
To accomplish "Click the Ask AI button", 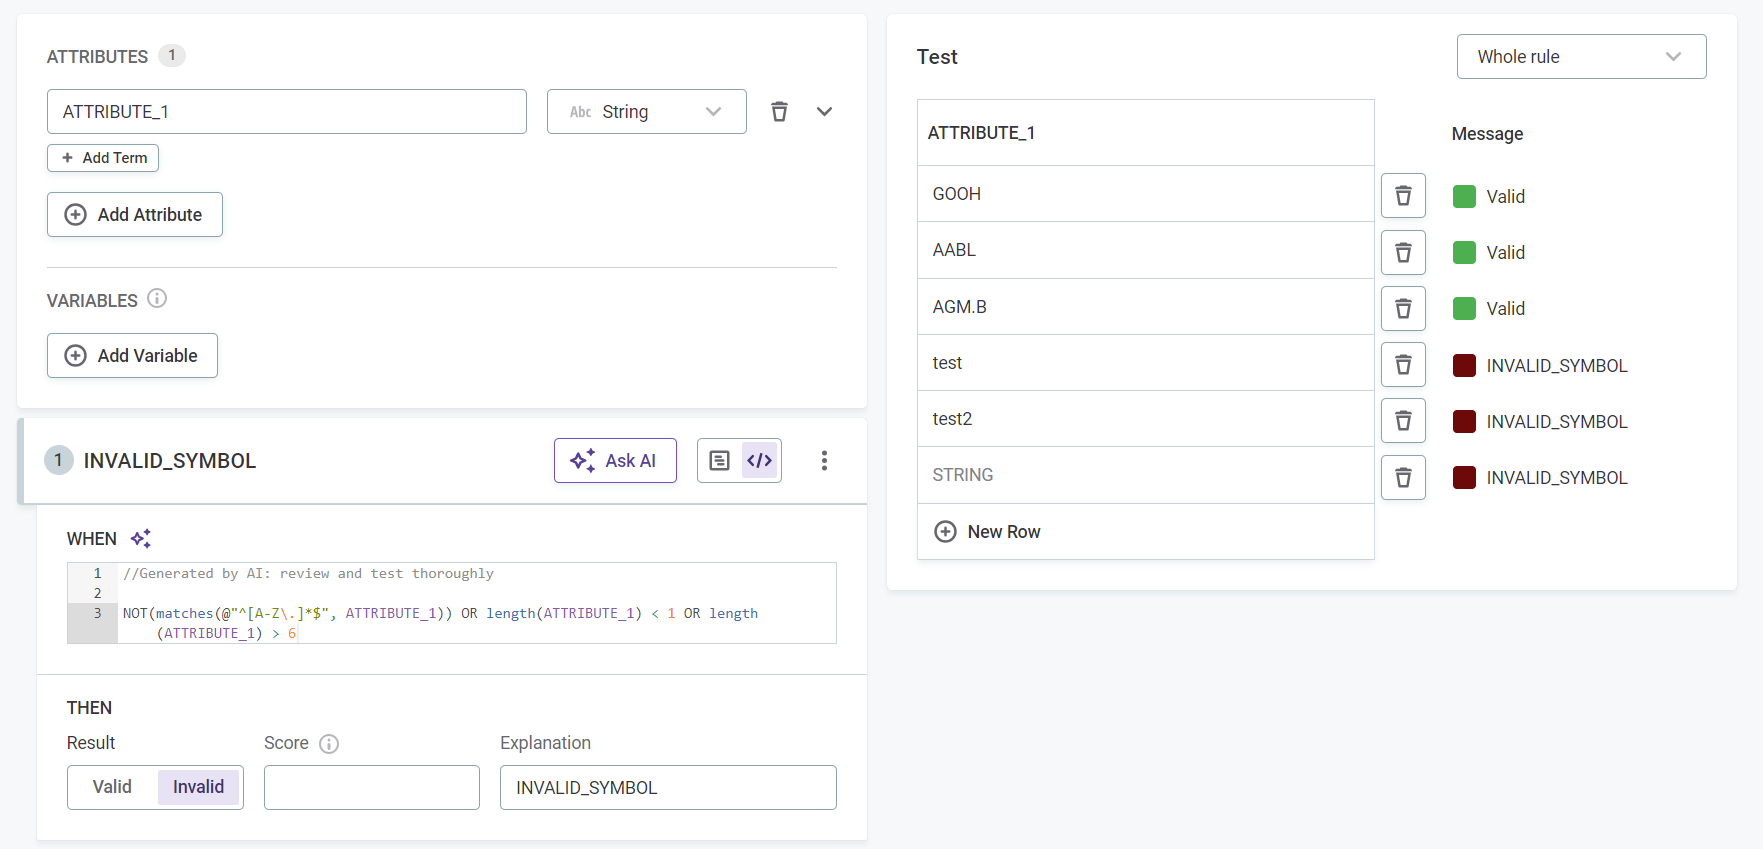I will [x=615, y=460].
